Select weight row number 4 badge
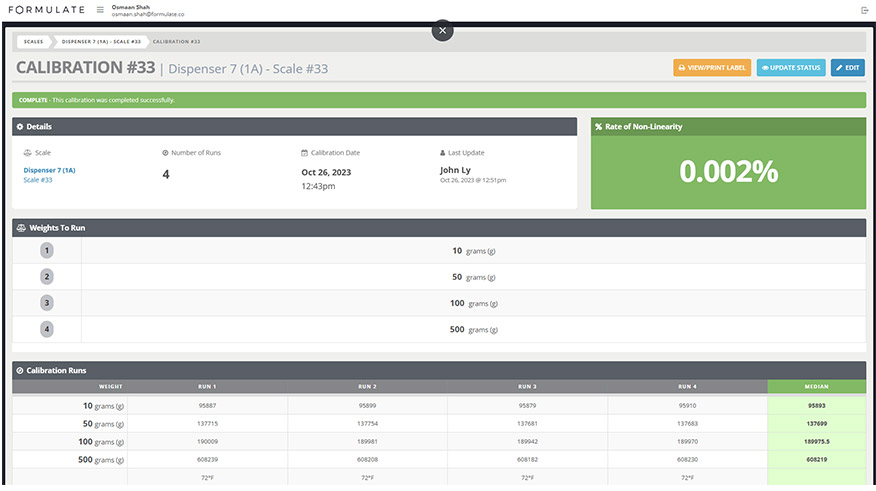The image size is (876, 491). 46,328
